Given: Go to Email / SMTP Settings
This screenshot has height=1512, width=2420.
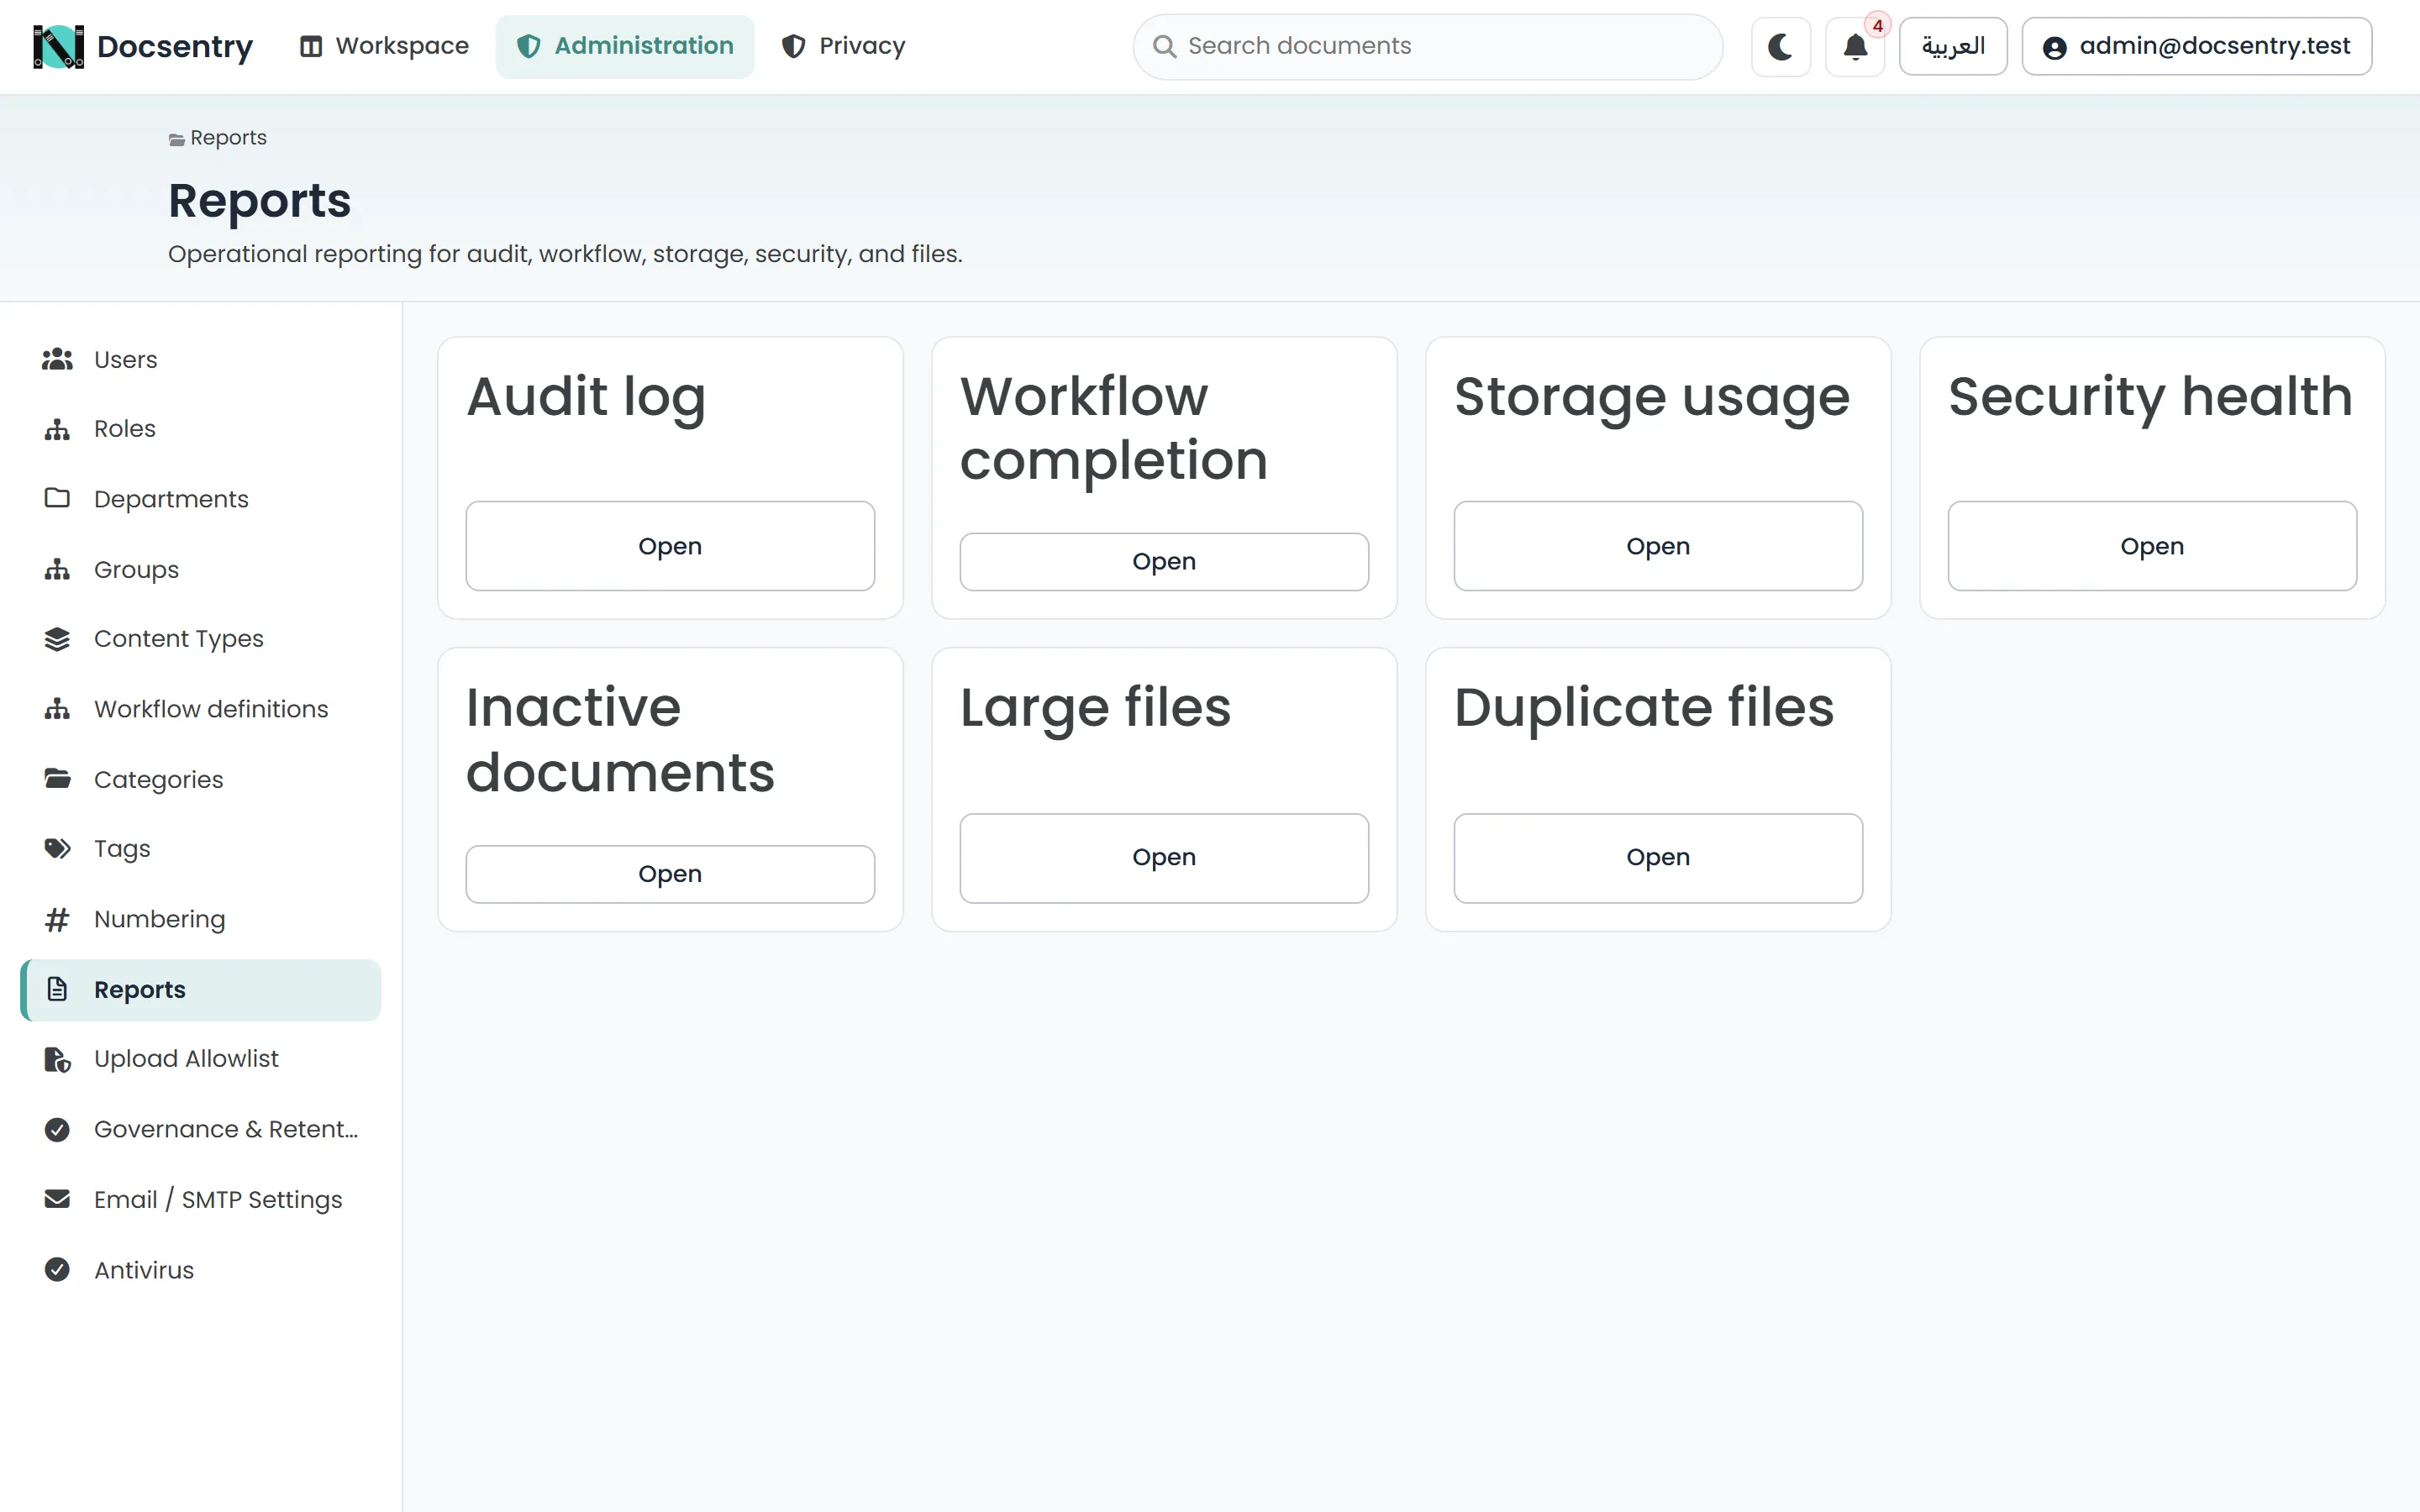Looking at the screenshot, I should (x=201, y=1199).
